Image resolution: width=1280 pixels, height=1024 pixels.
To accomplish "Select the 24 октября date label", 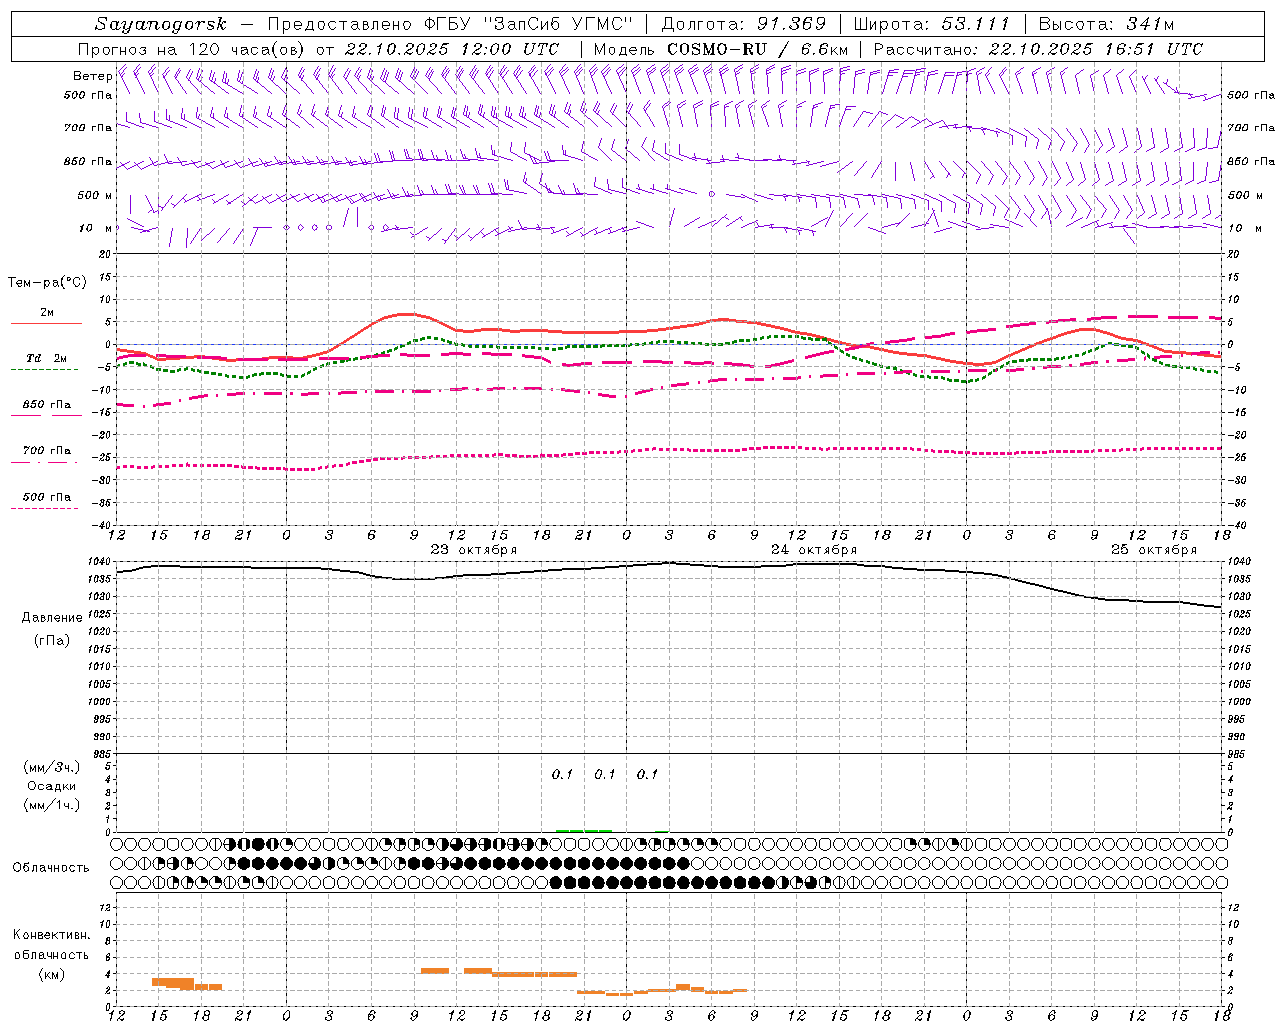I will [813, 550].
